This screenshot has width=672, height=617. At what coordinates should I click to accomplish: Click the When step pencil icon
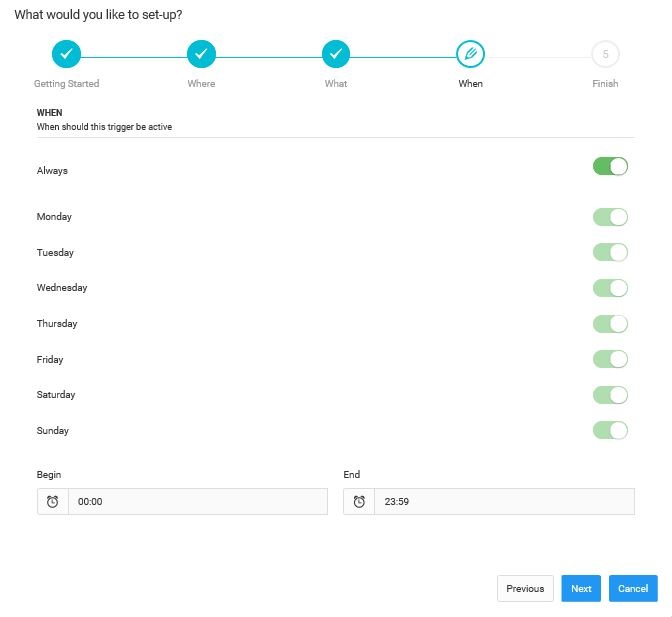pos(470,54)
